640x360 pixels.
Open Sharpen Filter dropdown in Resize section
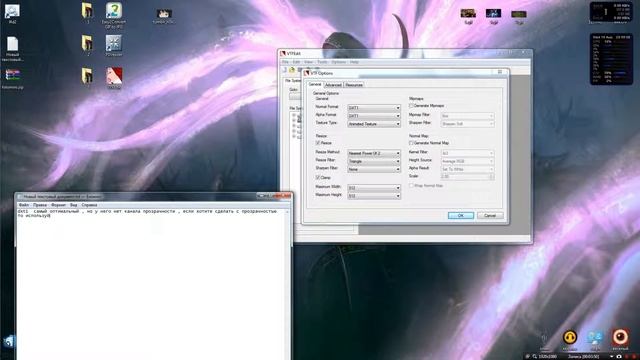click(374, 169)
